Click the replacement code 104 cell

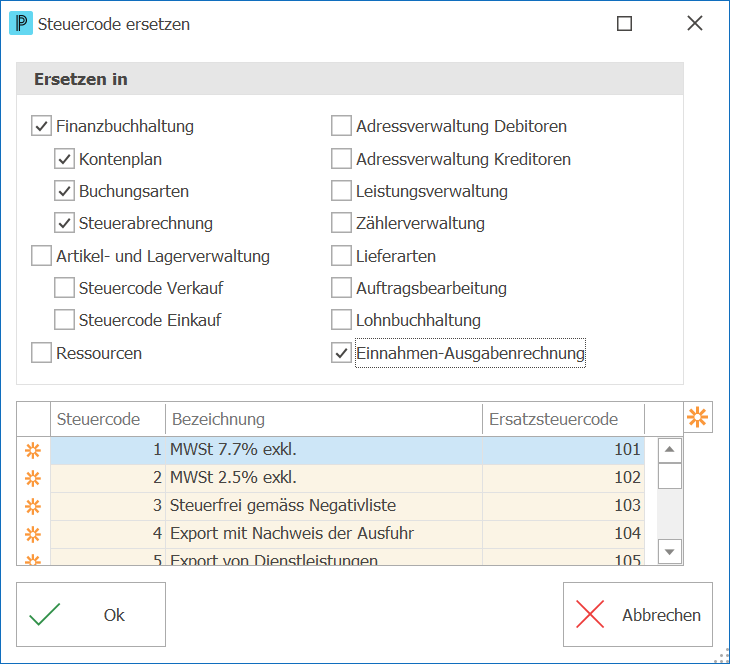pos(563,534)
